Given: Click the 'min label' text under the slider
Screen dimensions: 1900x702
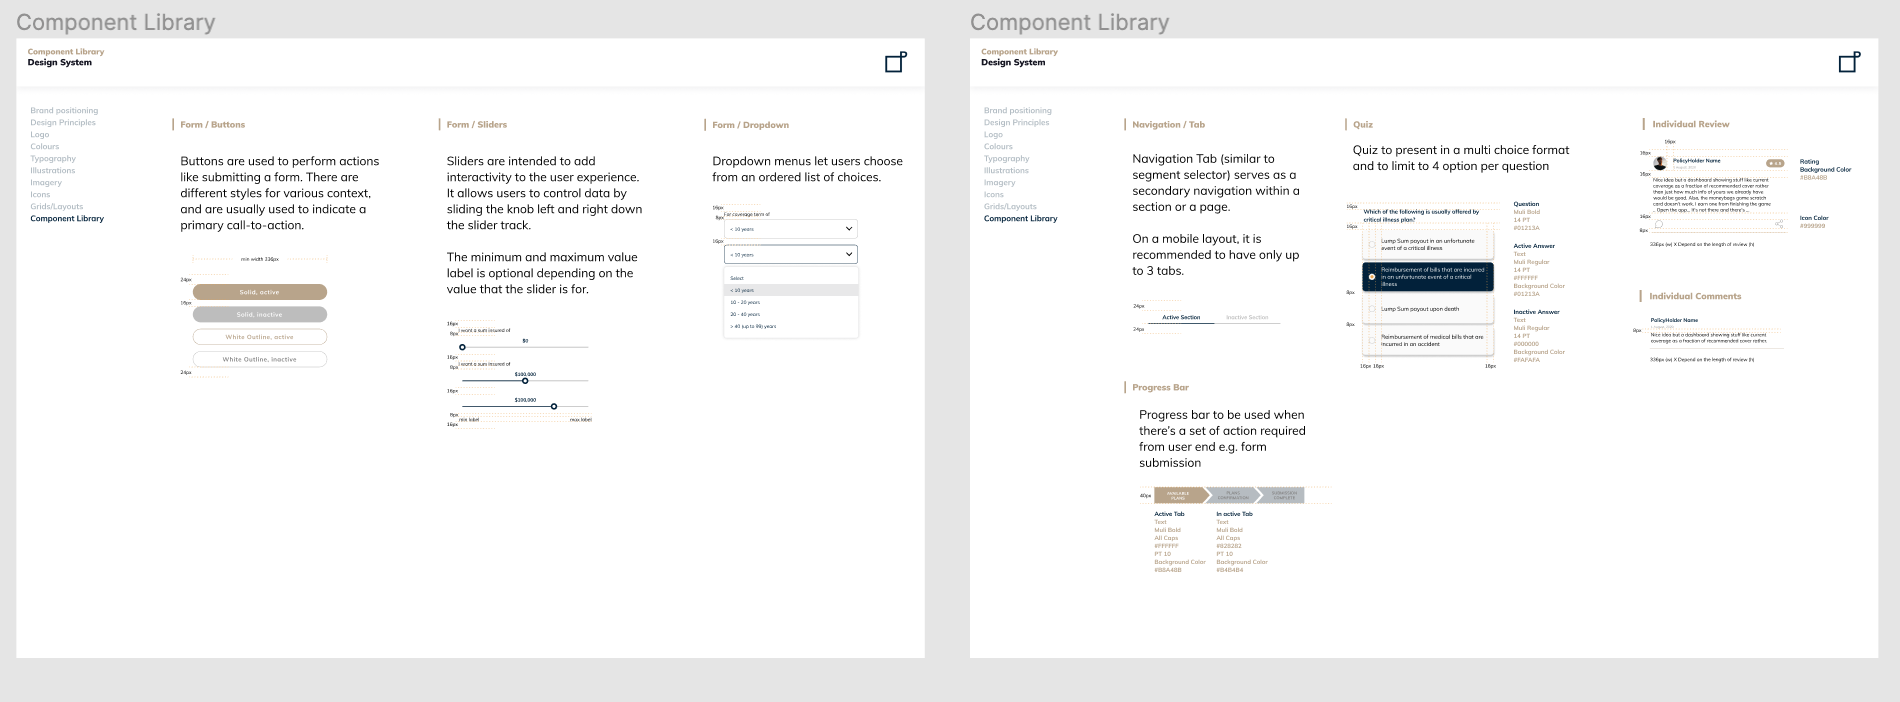Looking at the screenshot, I should click(469, 420).
